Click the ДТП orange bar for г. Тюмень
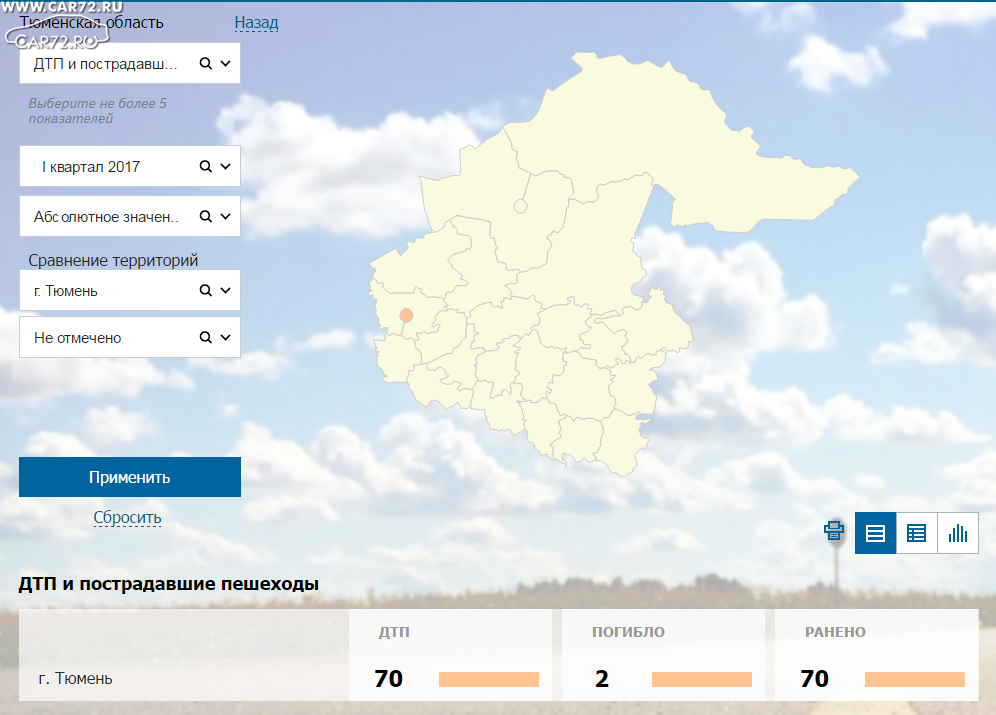 488,679
